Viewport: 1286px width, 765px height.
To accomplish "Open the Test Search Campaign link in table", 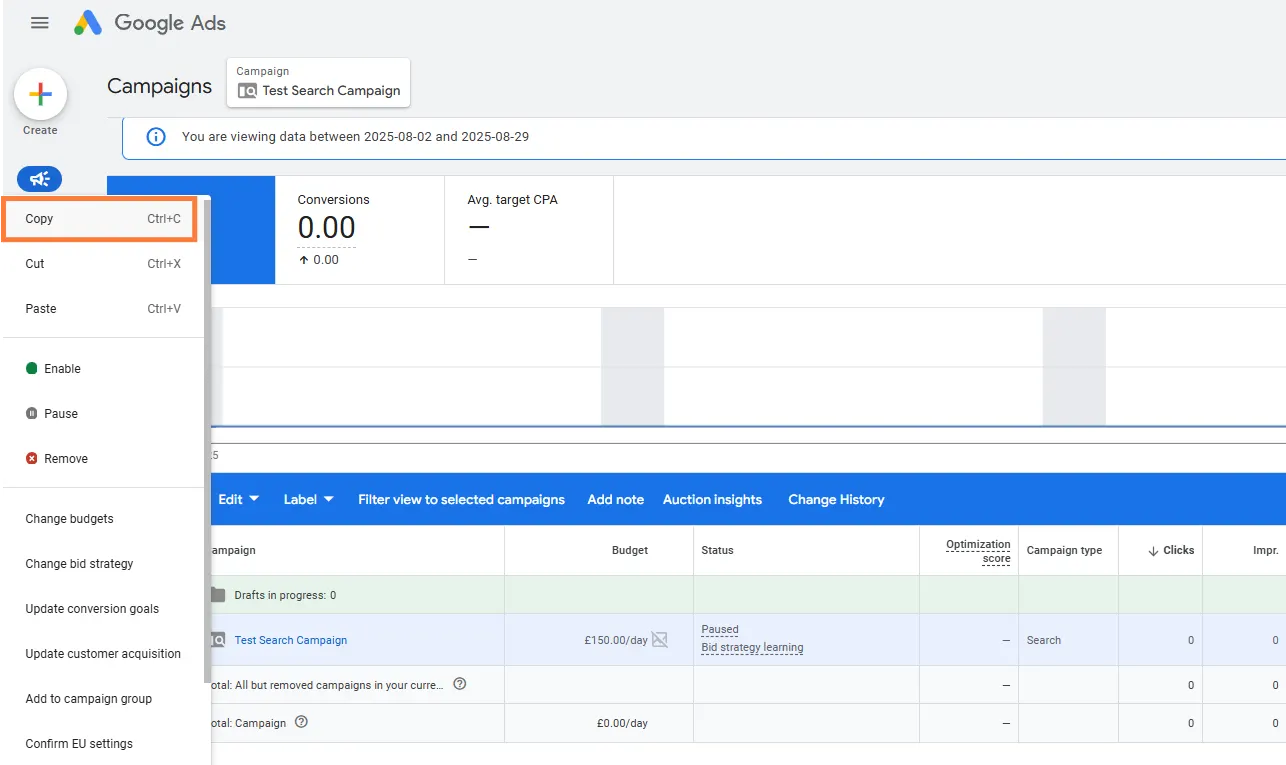I will (x=291, y=640).
